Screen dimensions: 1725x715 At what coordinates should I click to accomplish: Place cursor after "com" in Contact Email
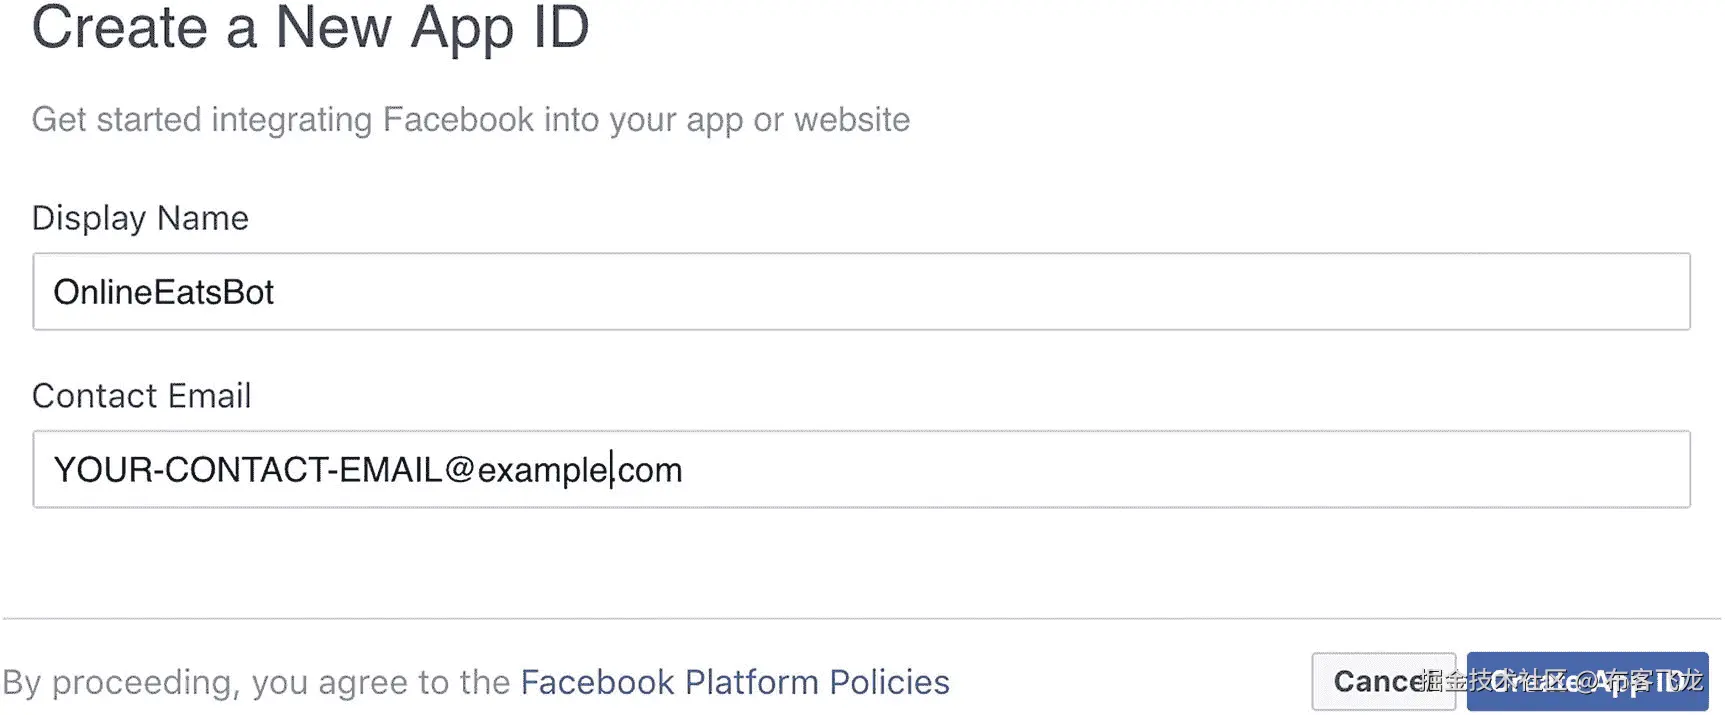tap(684, 469)
